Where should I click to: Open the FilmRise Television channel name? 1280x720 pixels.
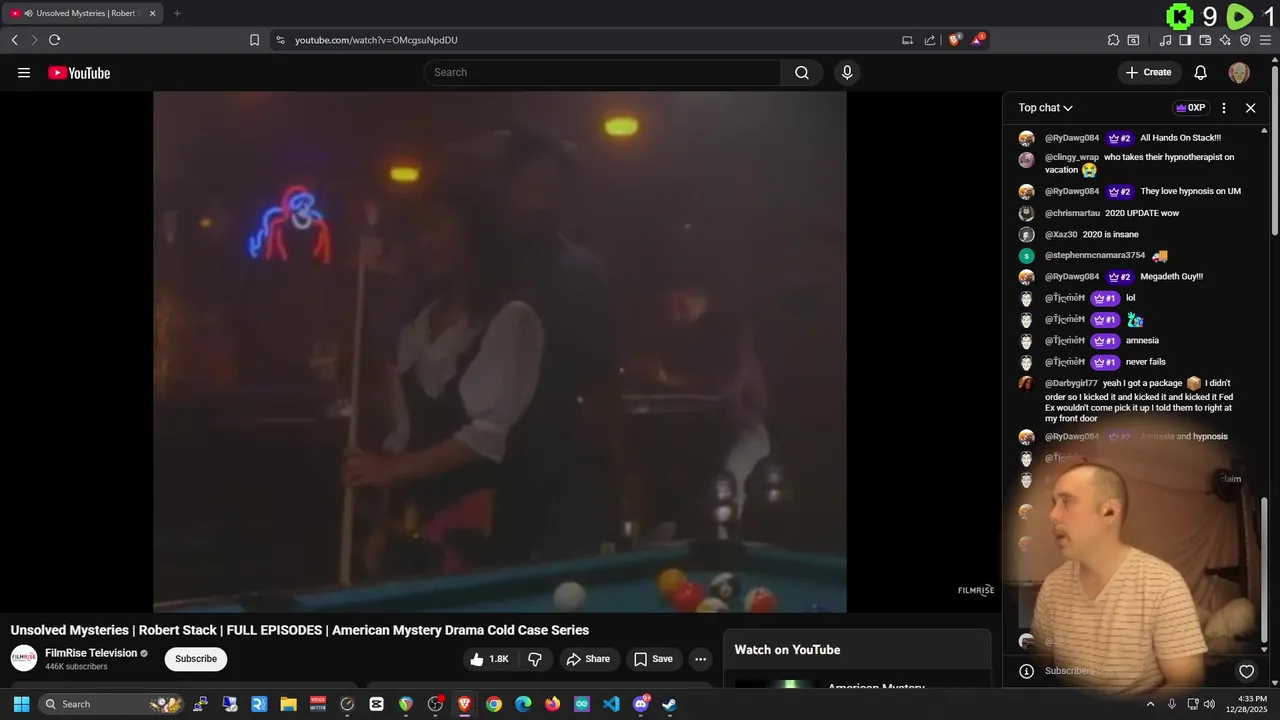pyautogui.click(x=91, y=653)
